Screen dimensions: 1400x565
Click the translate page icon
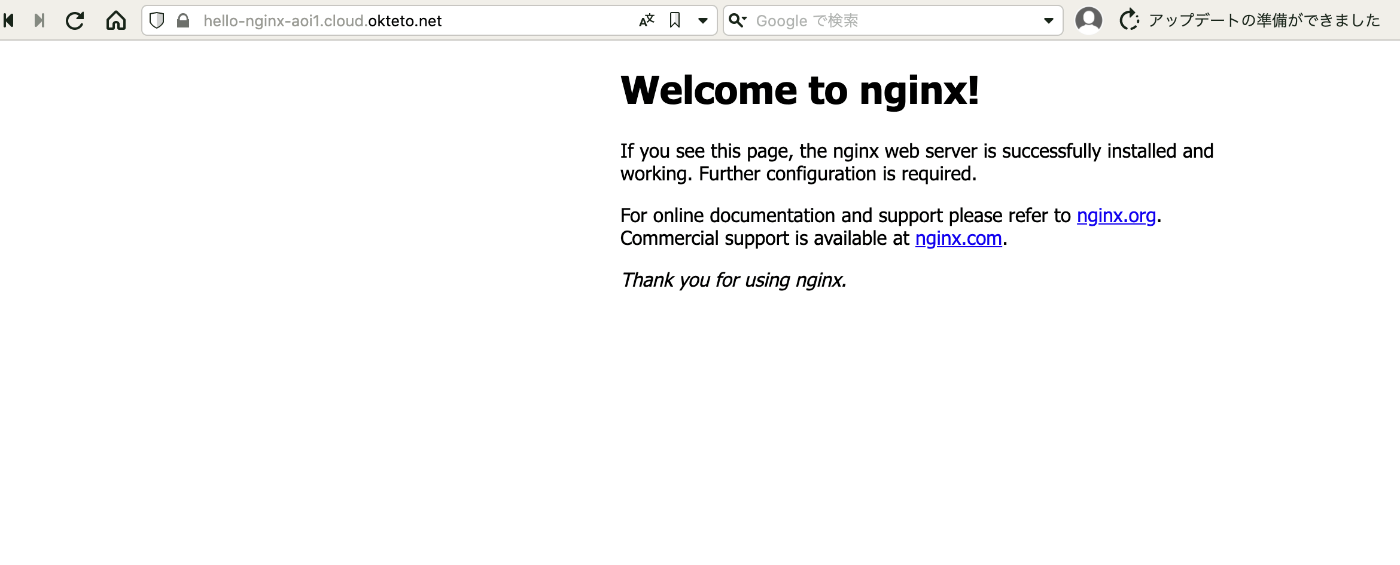(x=647, y=20)
